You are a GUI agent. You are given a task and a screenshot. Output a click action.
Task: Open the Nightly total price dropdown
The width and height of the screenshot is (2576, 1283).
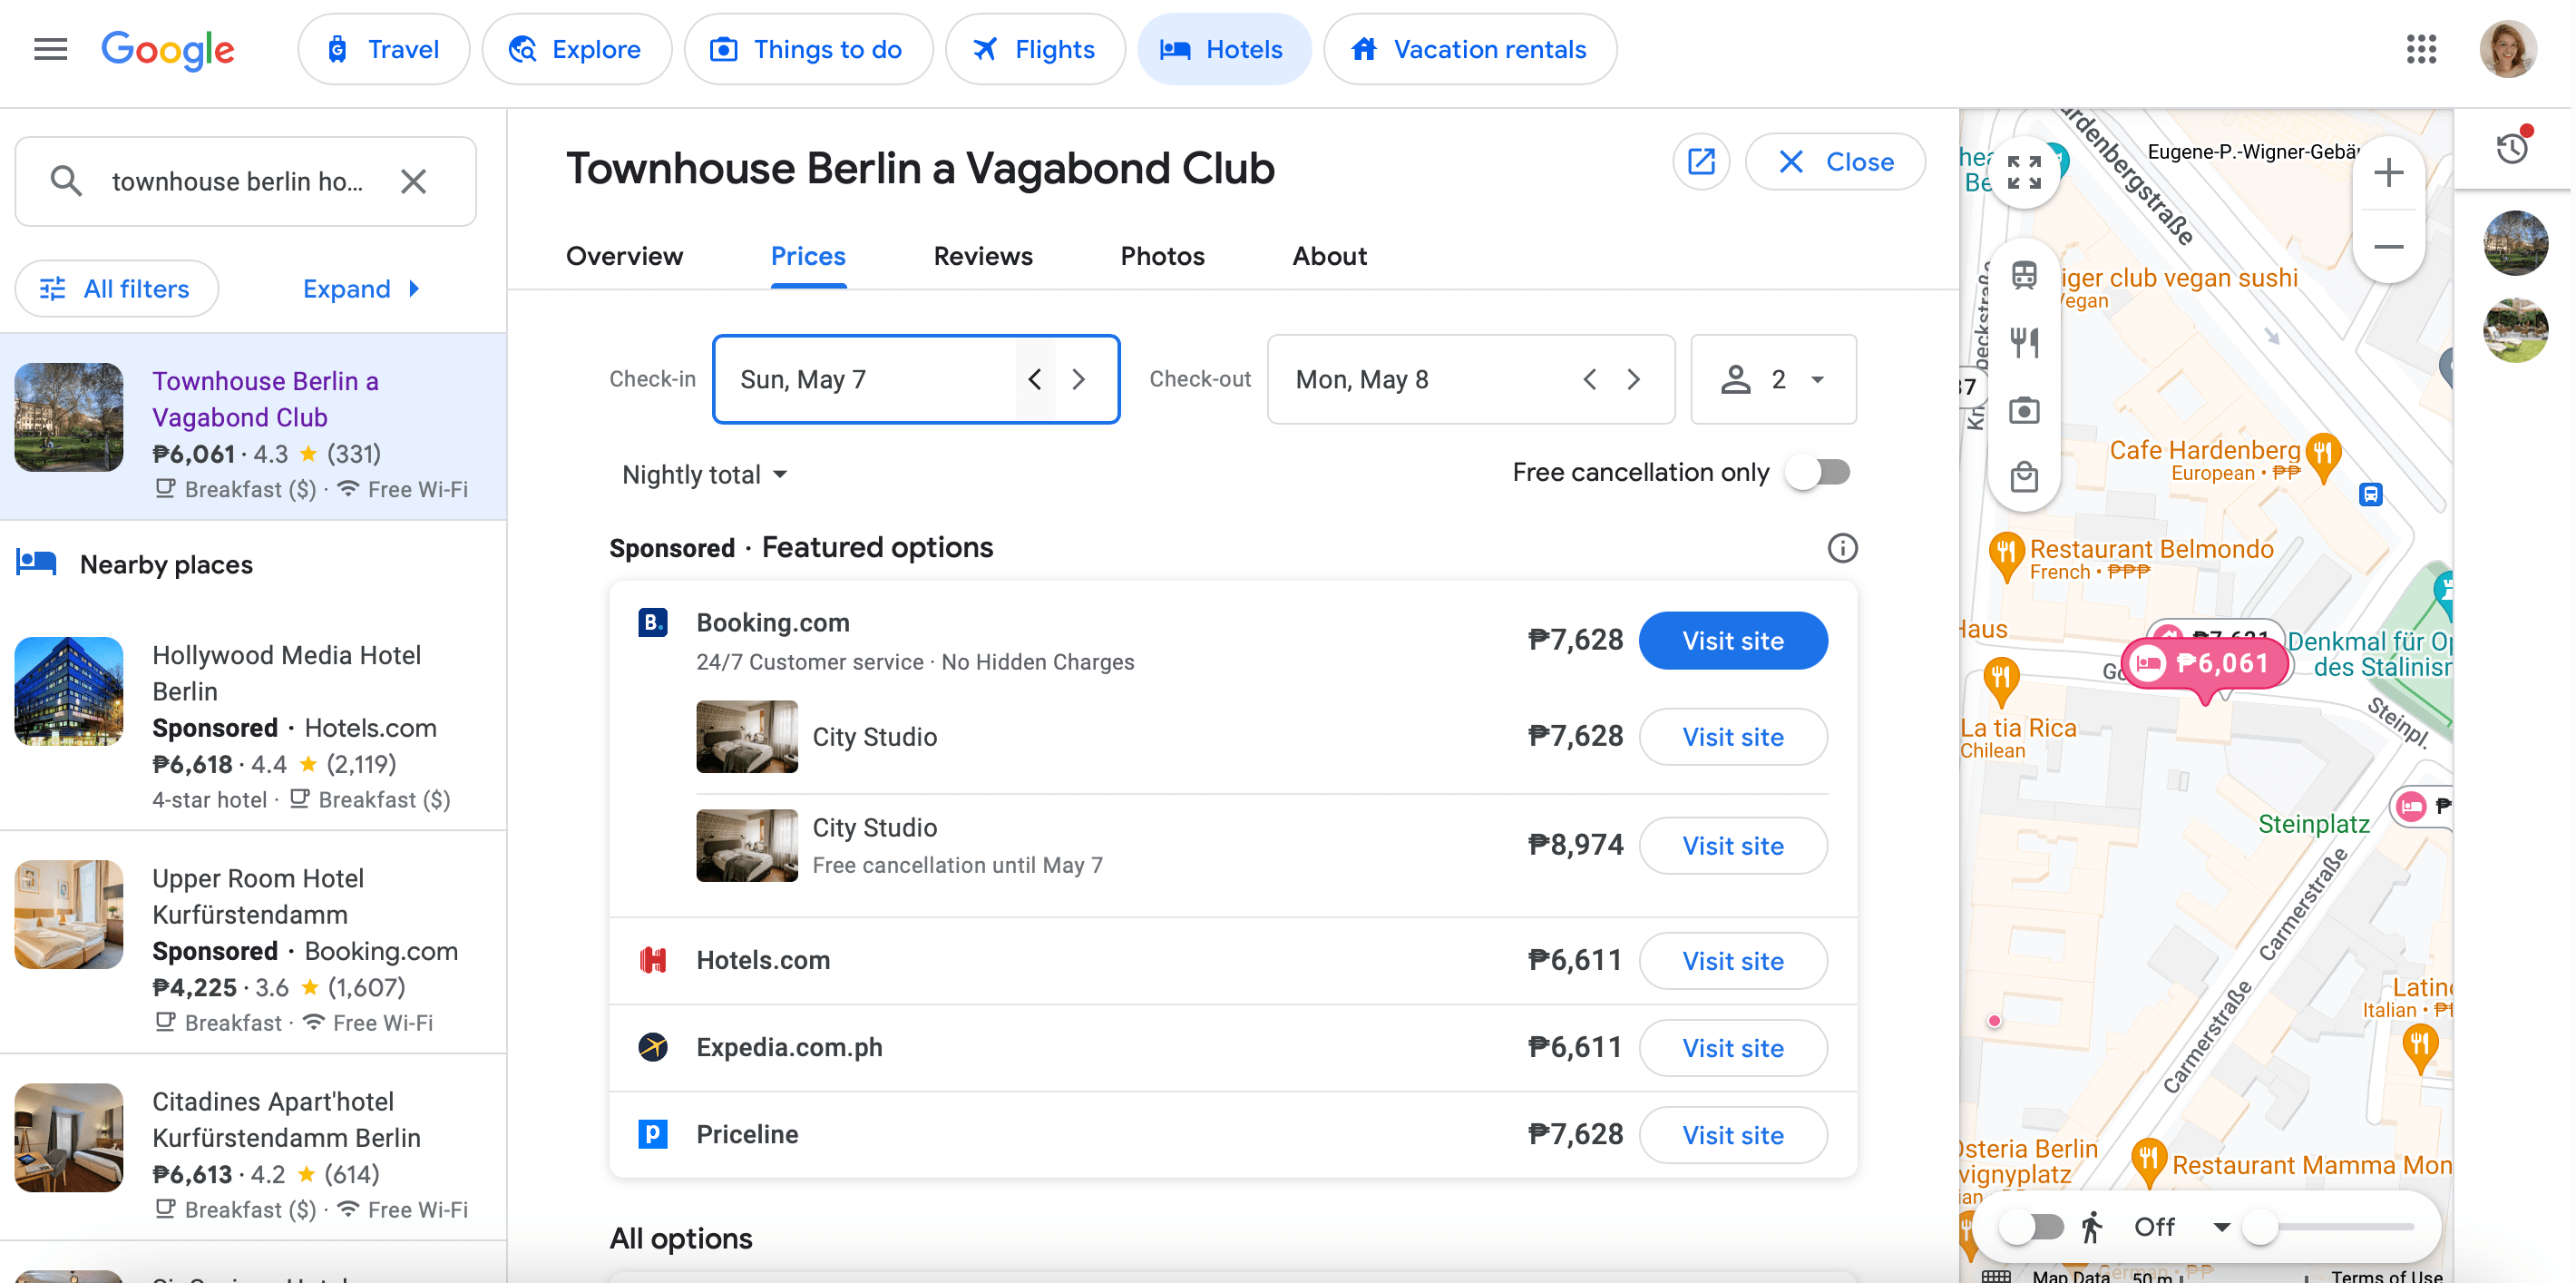(x=705, y=474)
